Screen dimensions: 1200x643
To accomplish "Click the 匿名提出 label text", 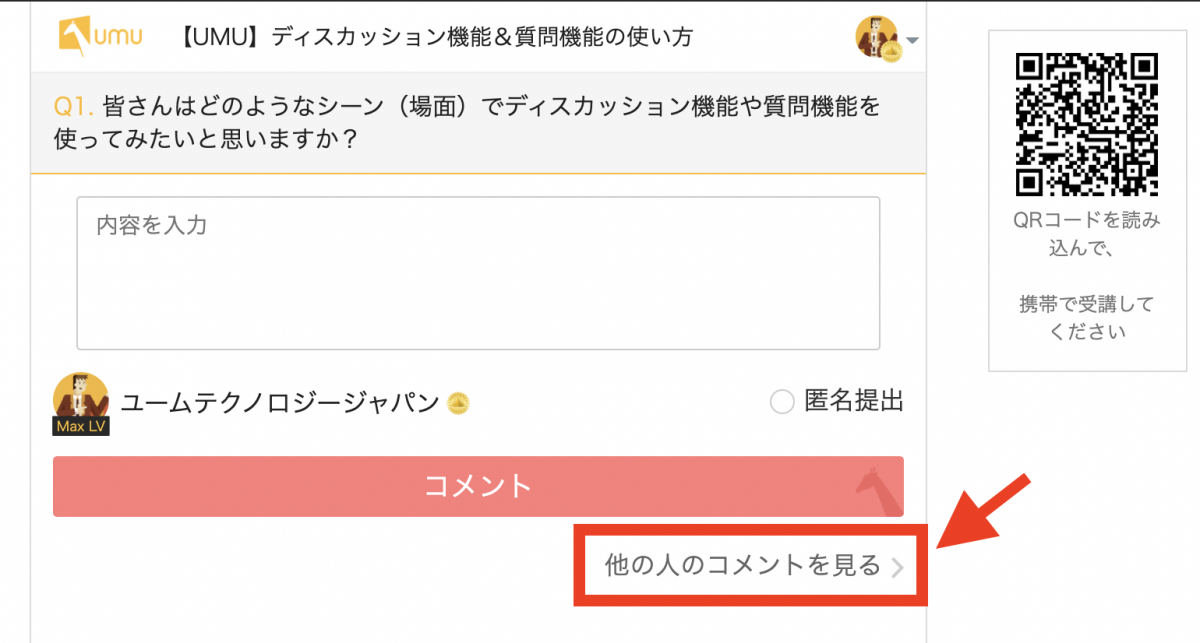I will point(853,402).
